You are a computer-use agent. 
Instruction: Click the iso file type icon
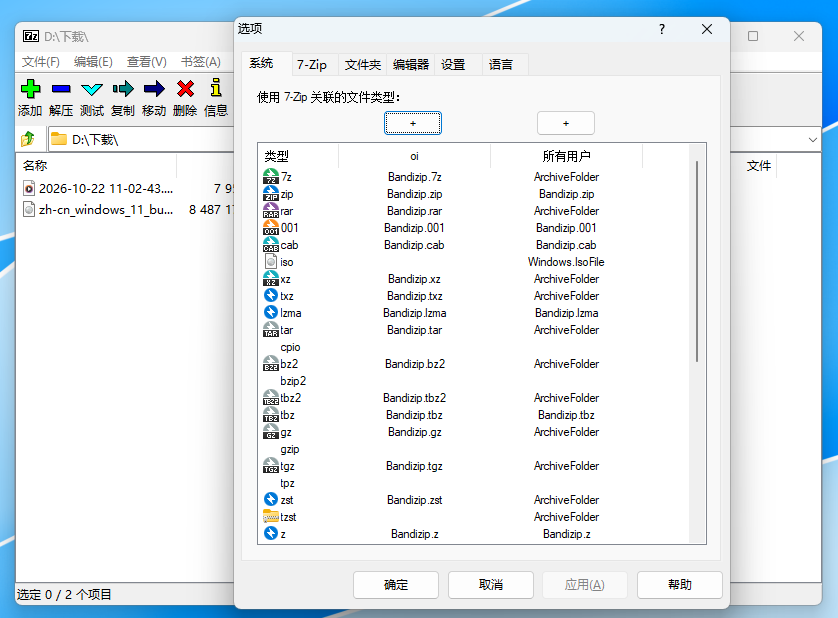tap(271, 261)
